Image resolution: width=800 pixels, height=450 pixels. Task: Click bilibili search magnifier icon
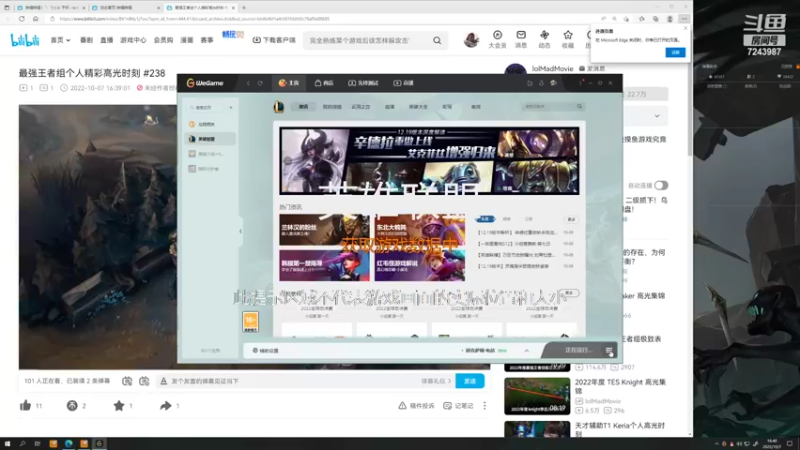(x=437, y=40)
